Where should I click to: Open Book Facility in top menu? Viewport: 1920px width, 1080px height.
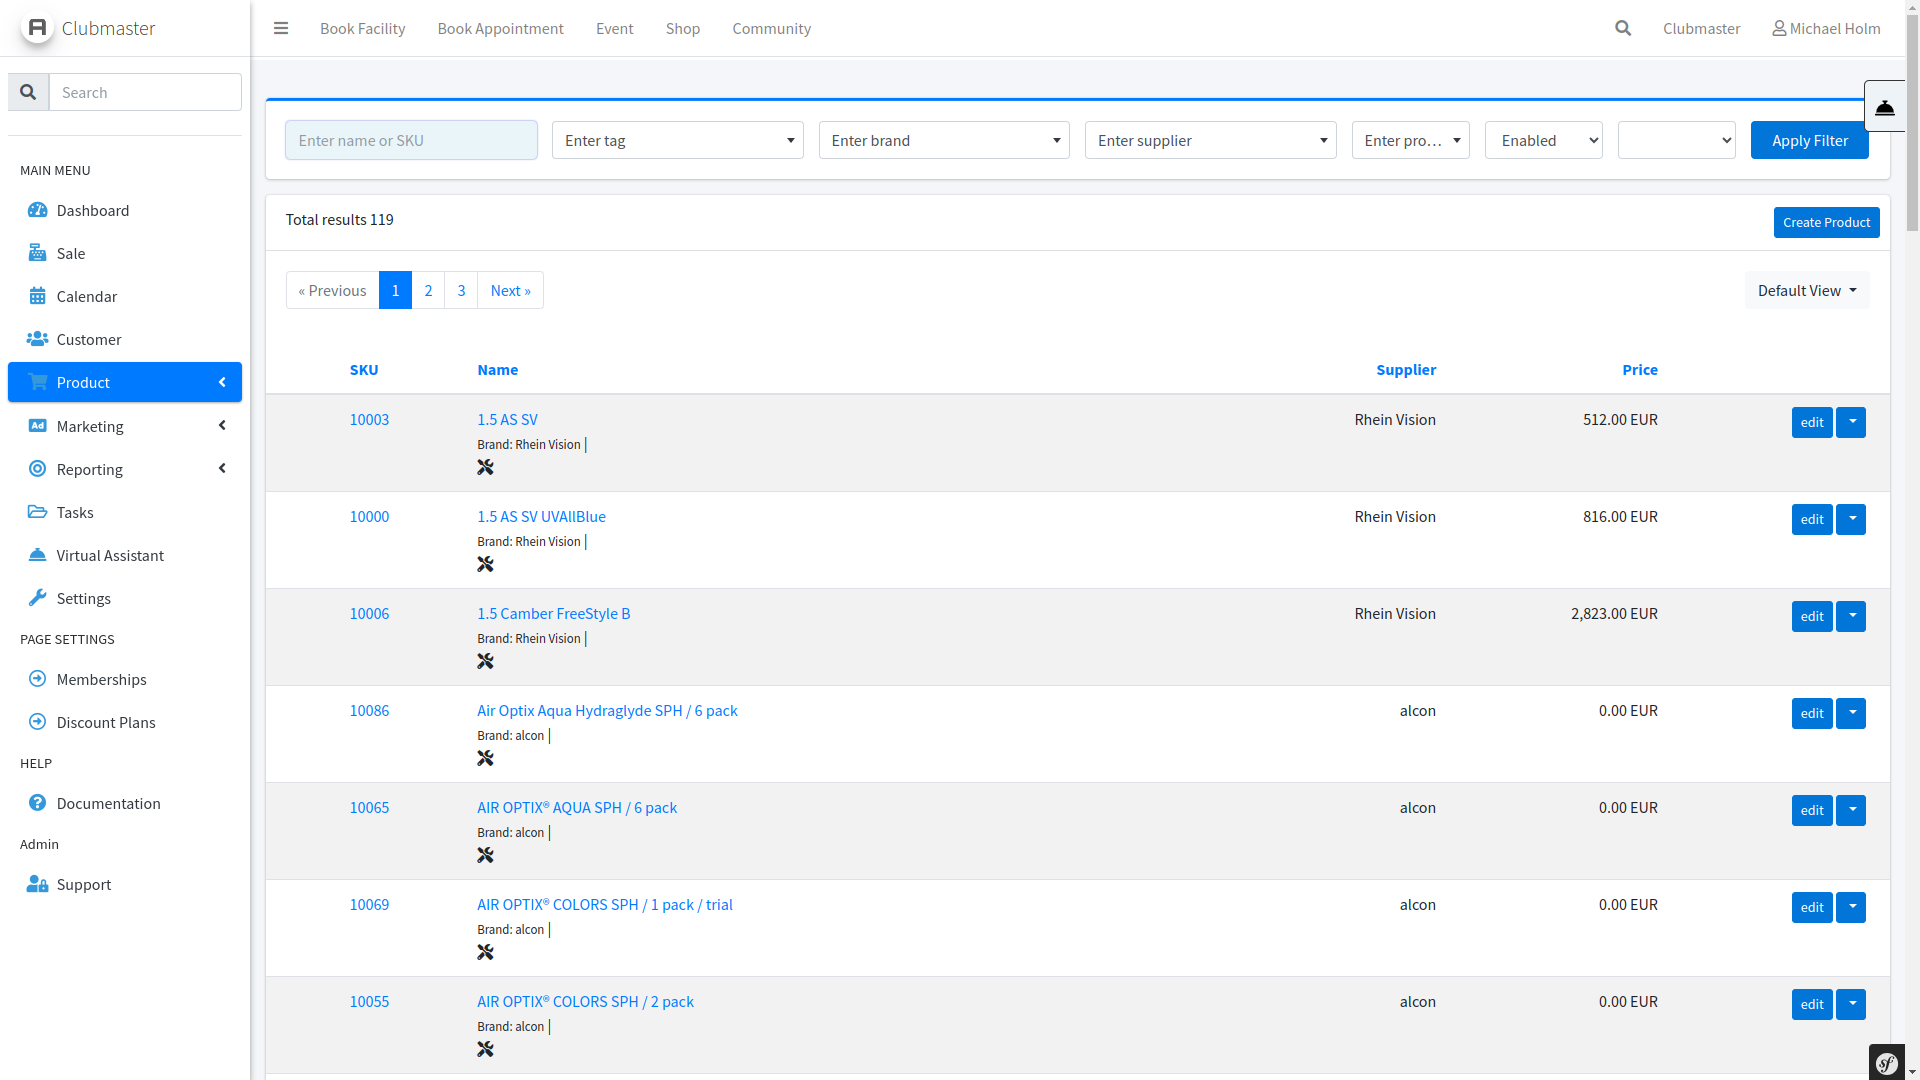coord(362,28)
